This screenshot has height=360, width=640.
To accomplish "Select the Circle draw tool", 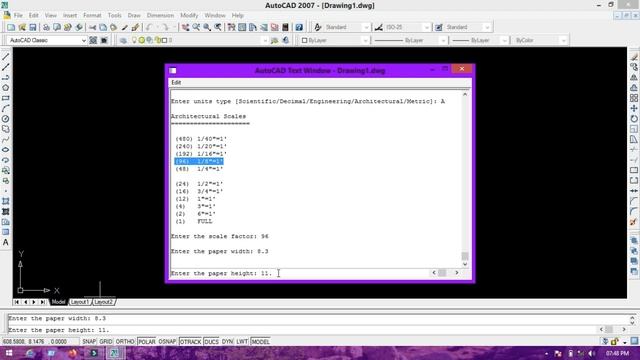I will tap(6, 119).
